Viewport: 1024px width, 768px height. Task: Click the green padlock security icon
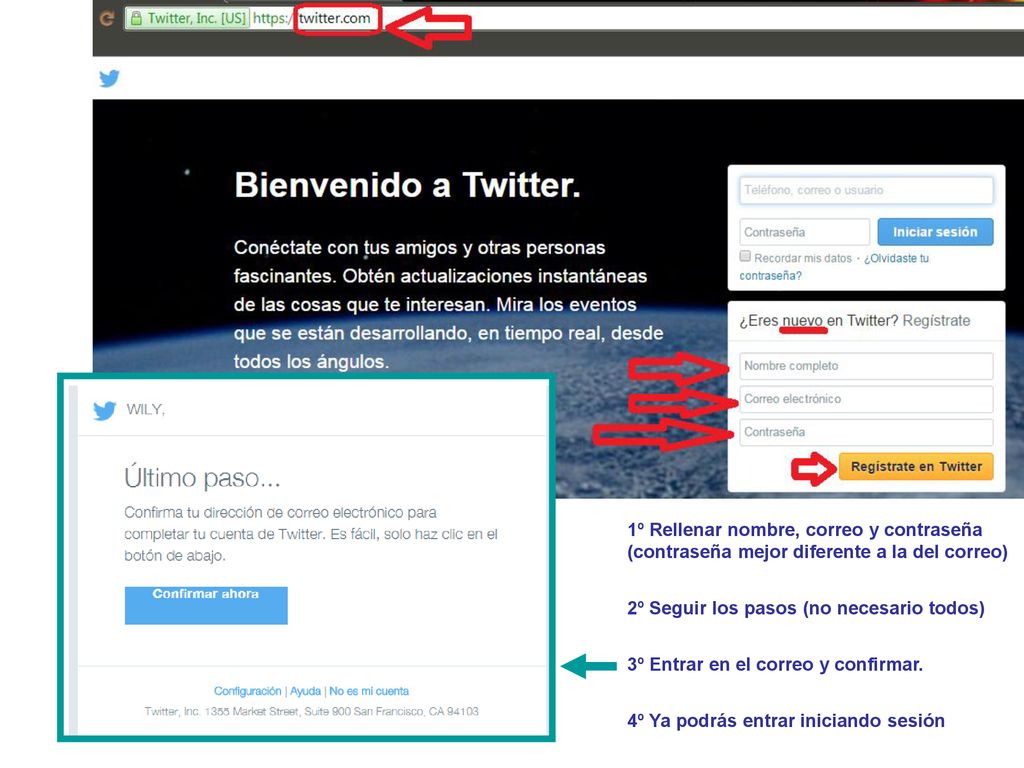coord(136,18)
